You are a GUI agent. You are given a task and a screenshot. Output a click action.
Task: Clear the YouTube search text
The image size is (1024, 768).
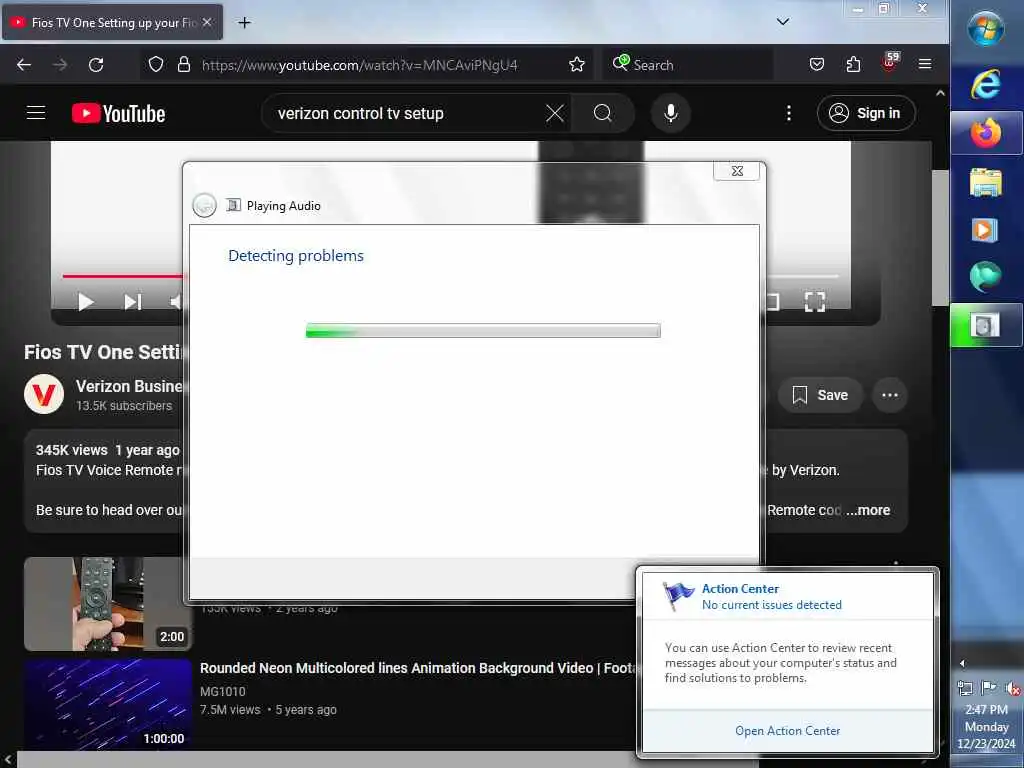tap(554, 114)
